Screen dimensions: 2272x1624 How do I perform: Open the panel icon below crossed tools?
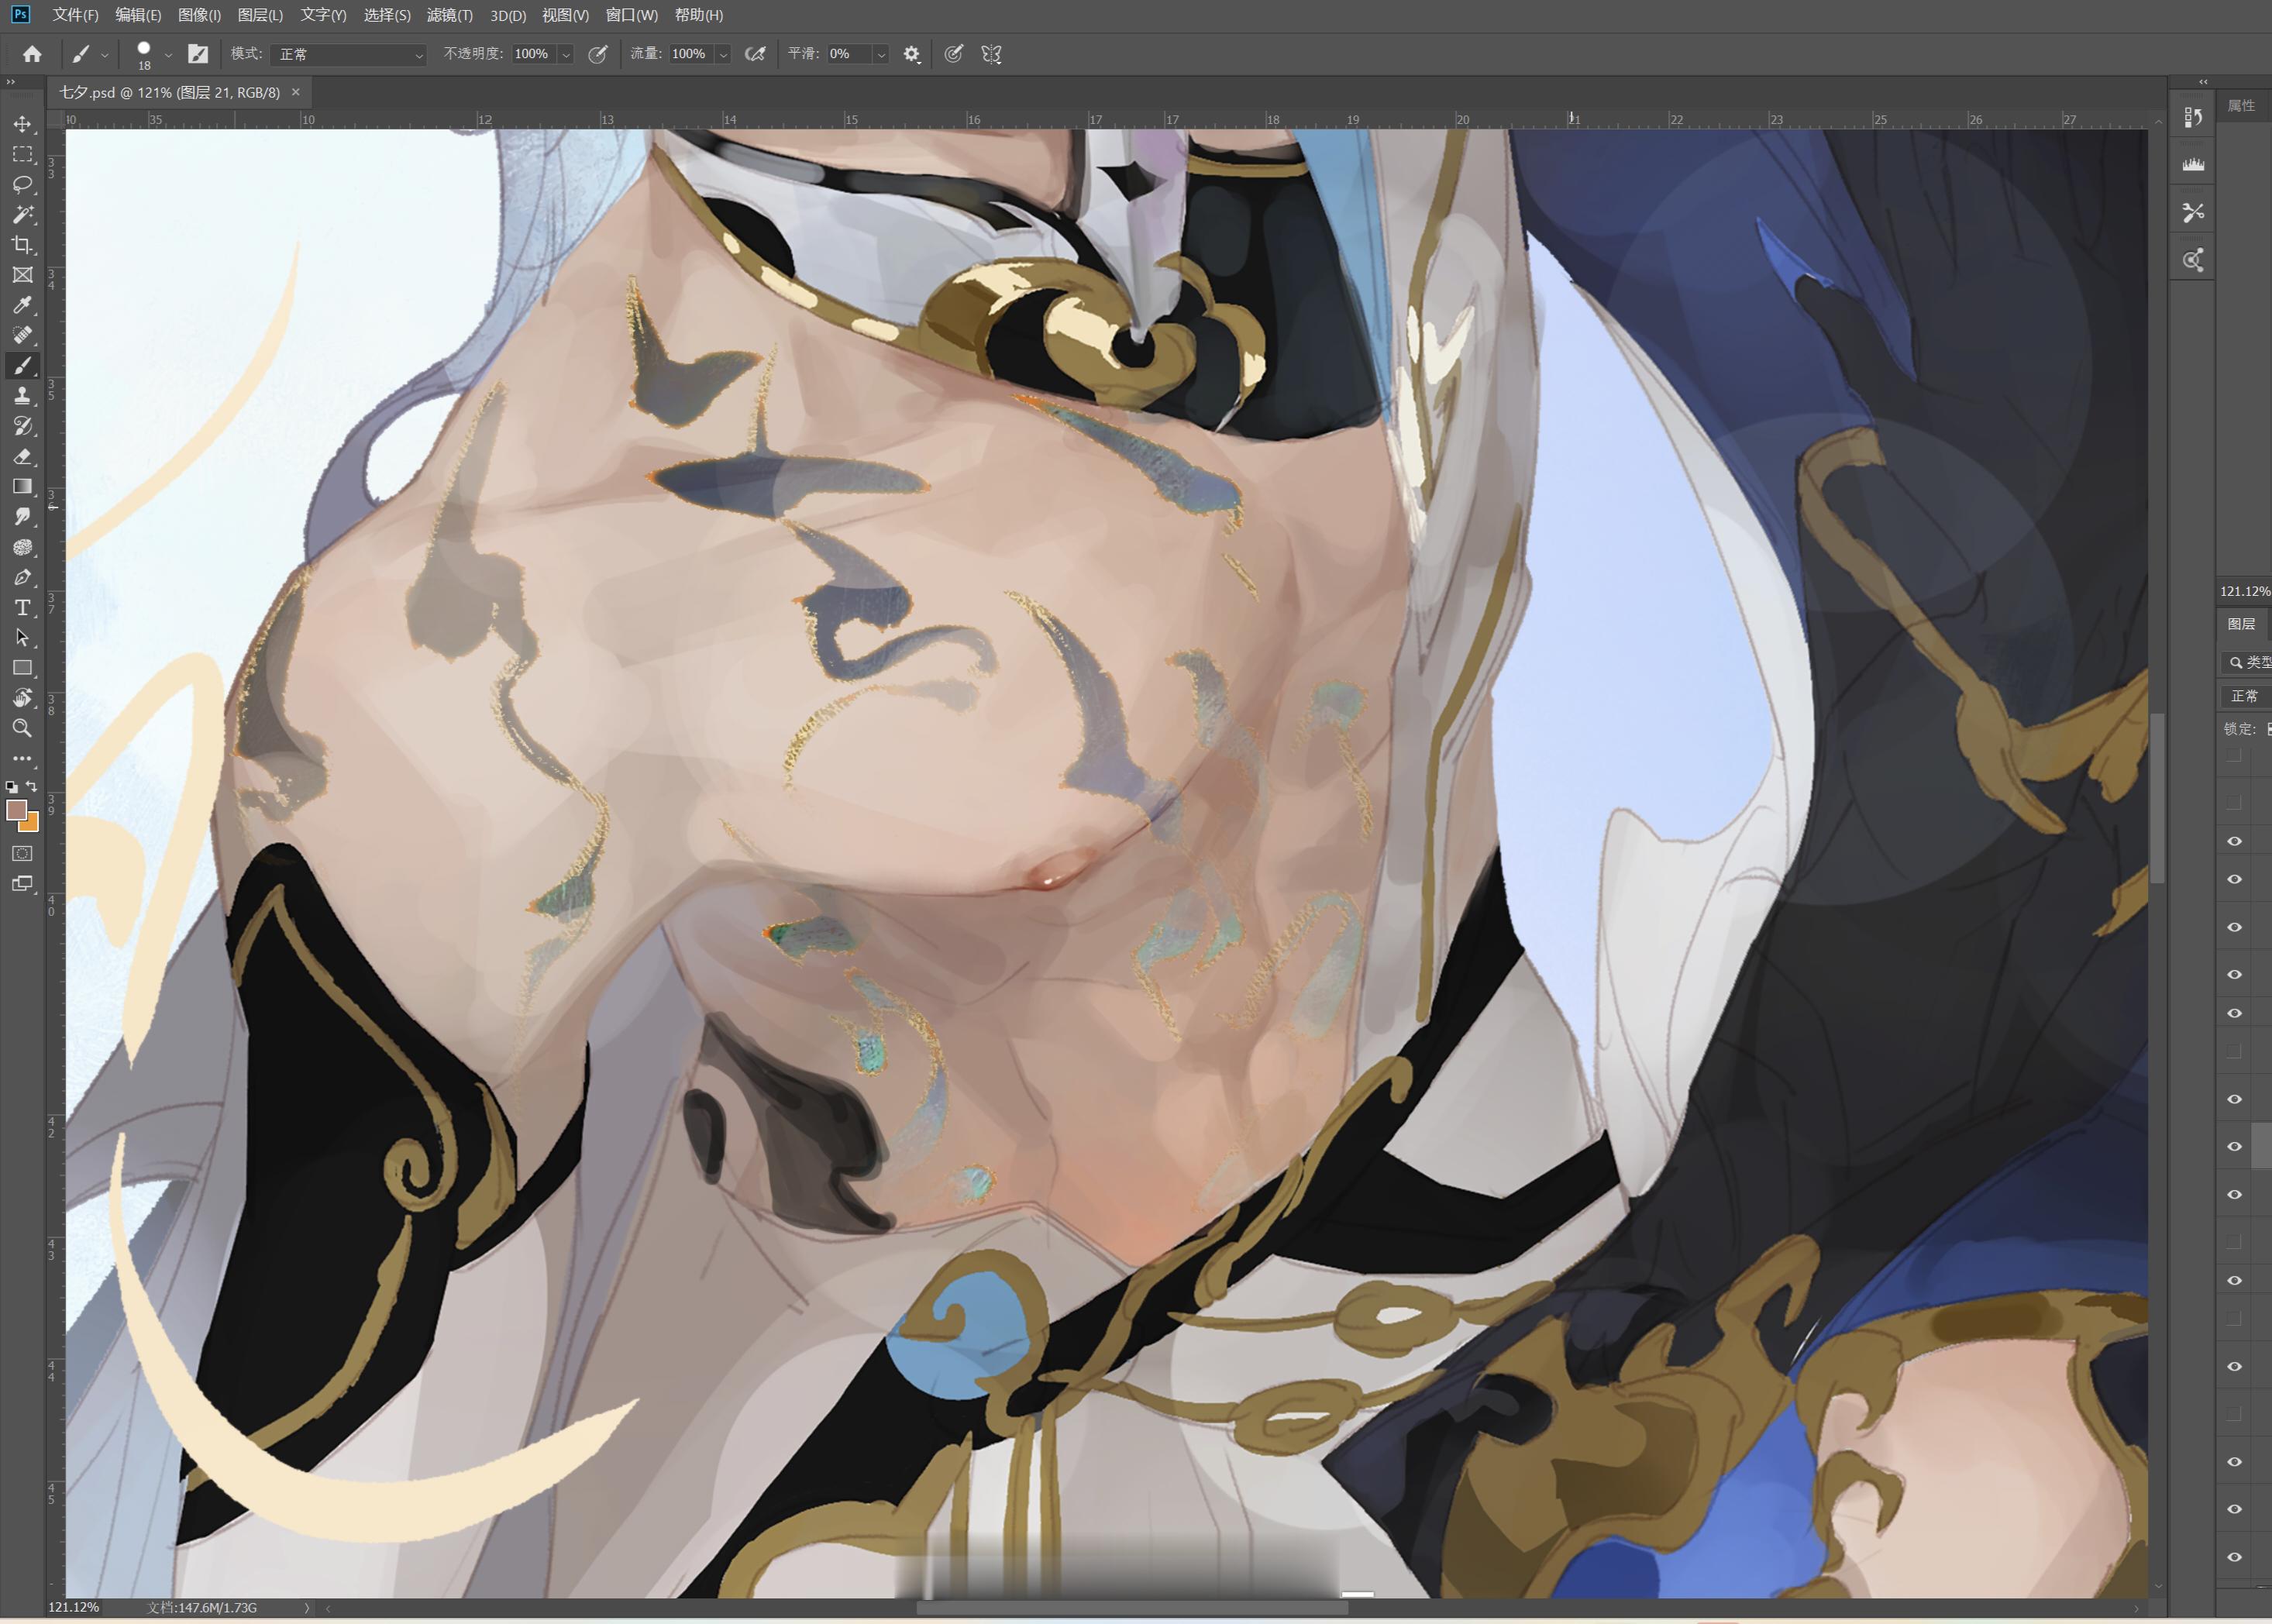[x=2193, y=260]
